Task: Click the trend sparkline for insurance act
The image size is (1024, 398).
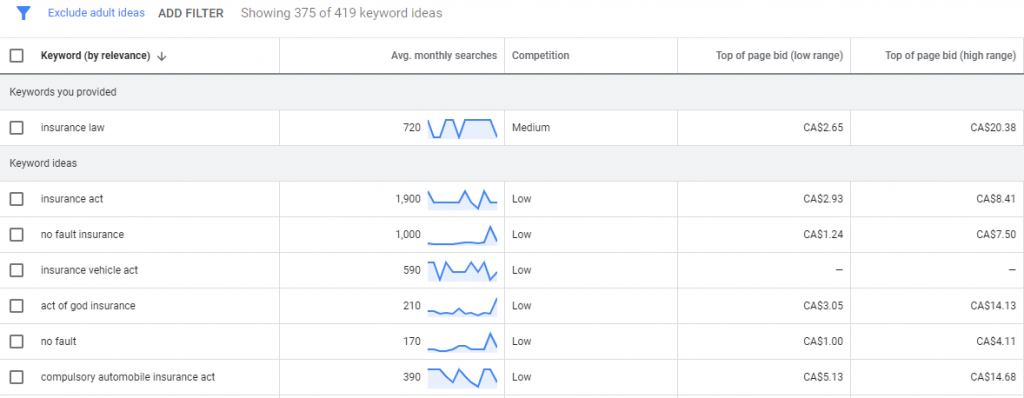Action: tap(462, 199)
